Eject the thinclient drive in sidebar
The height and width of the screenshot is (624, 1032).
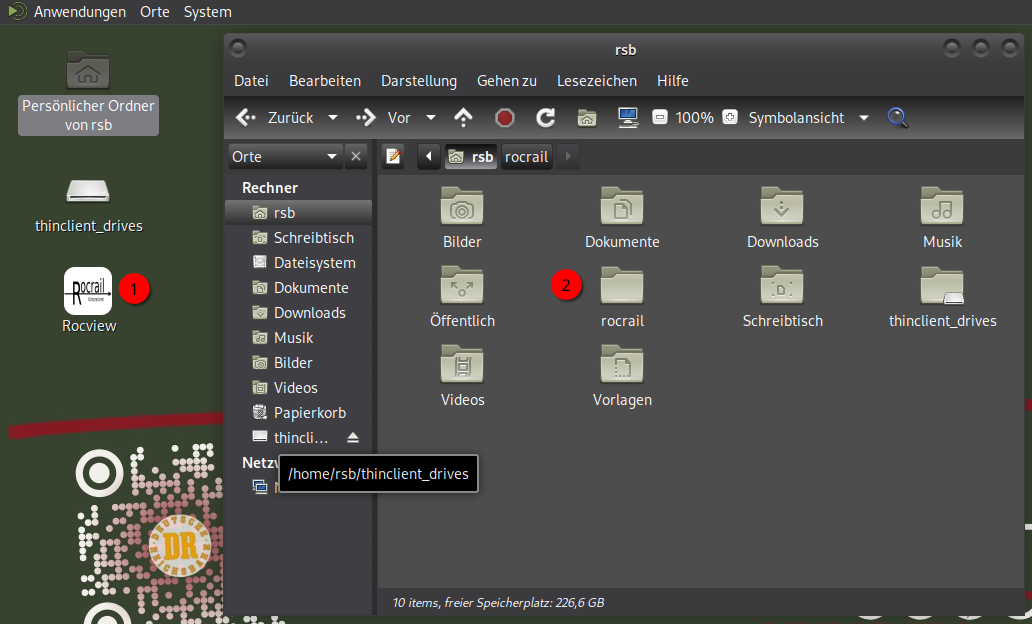click(352, 438)
